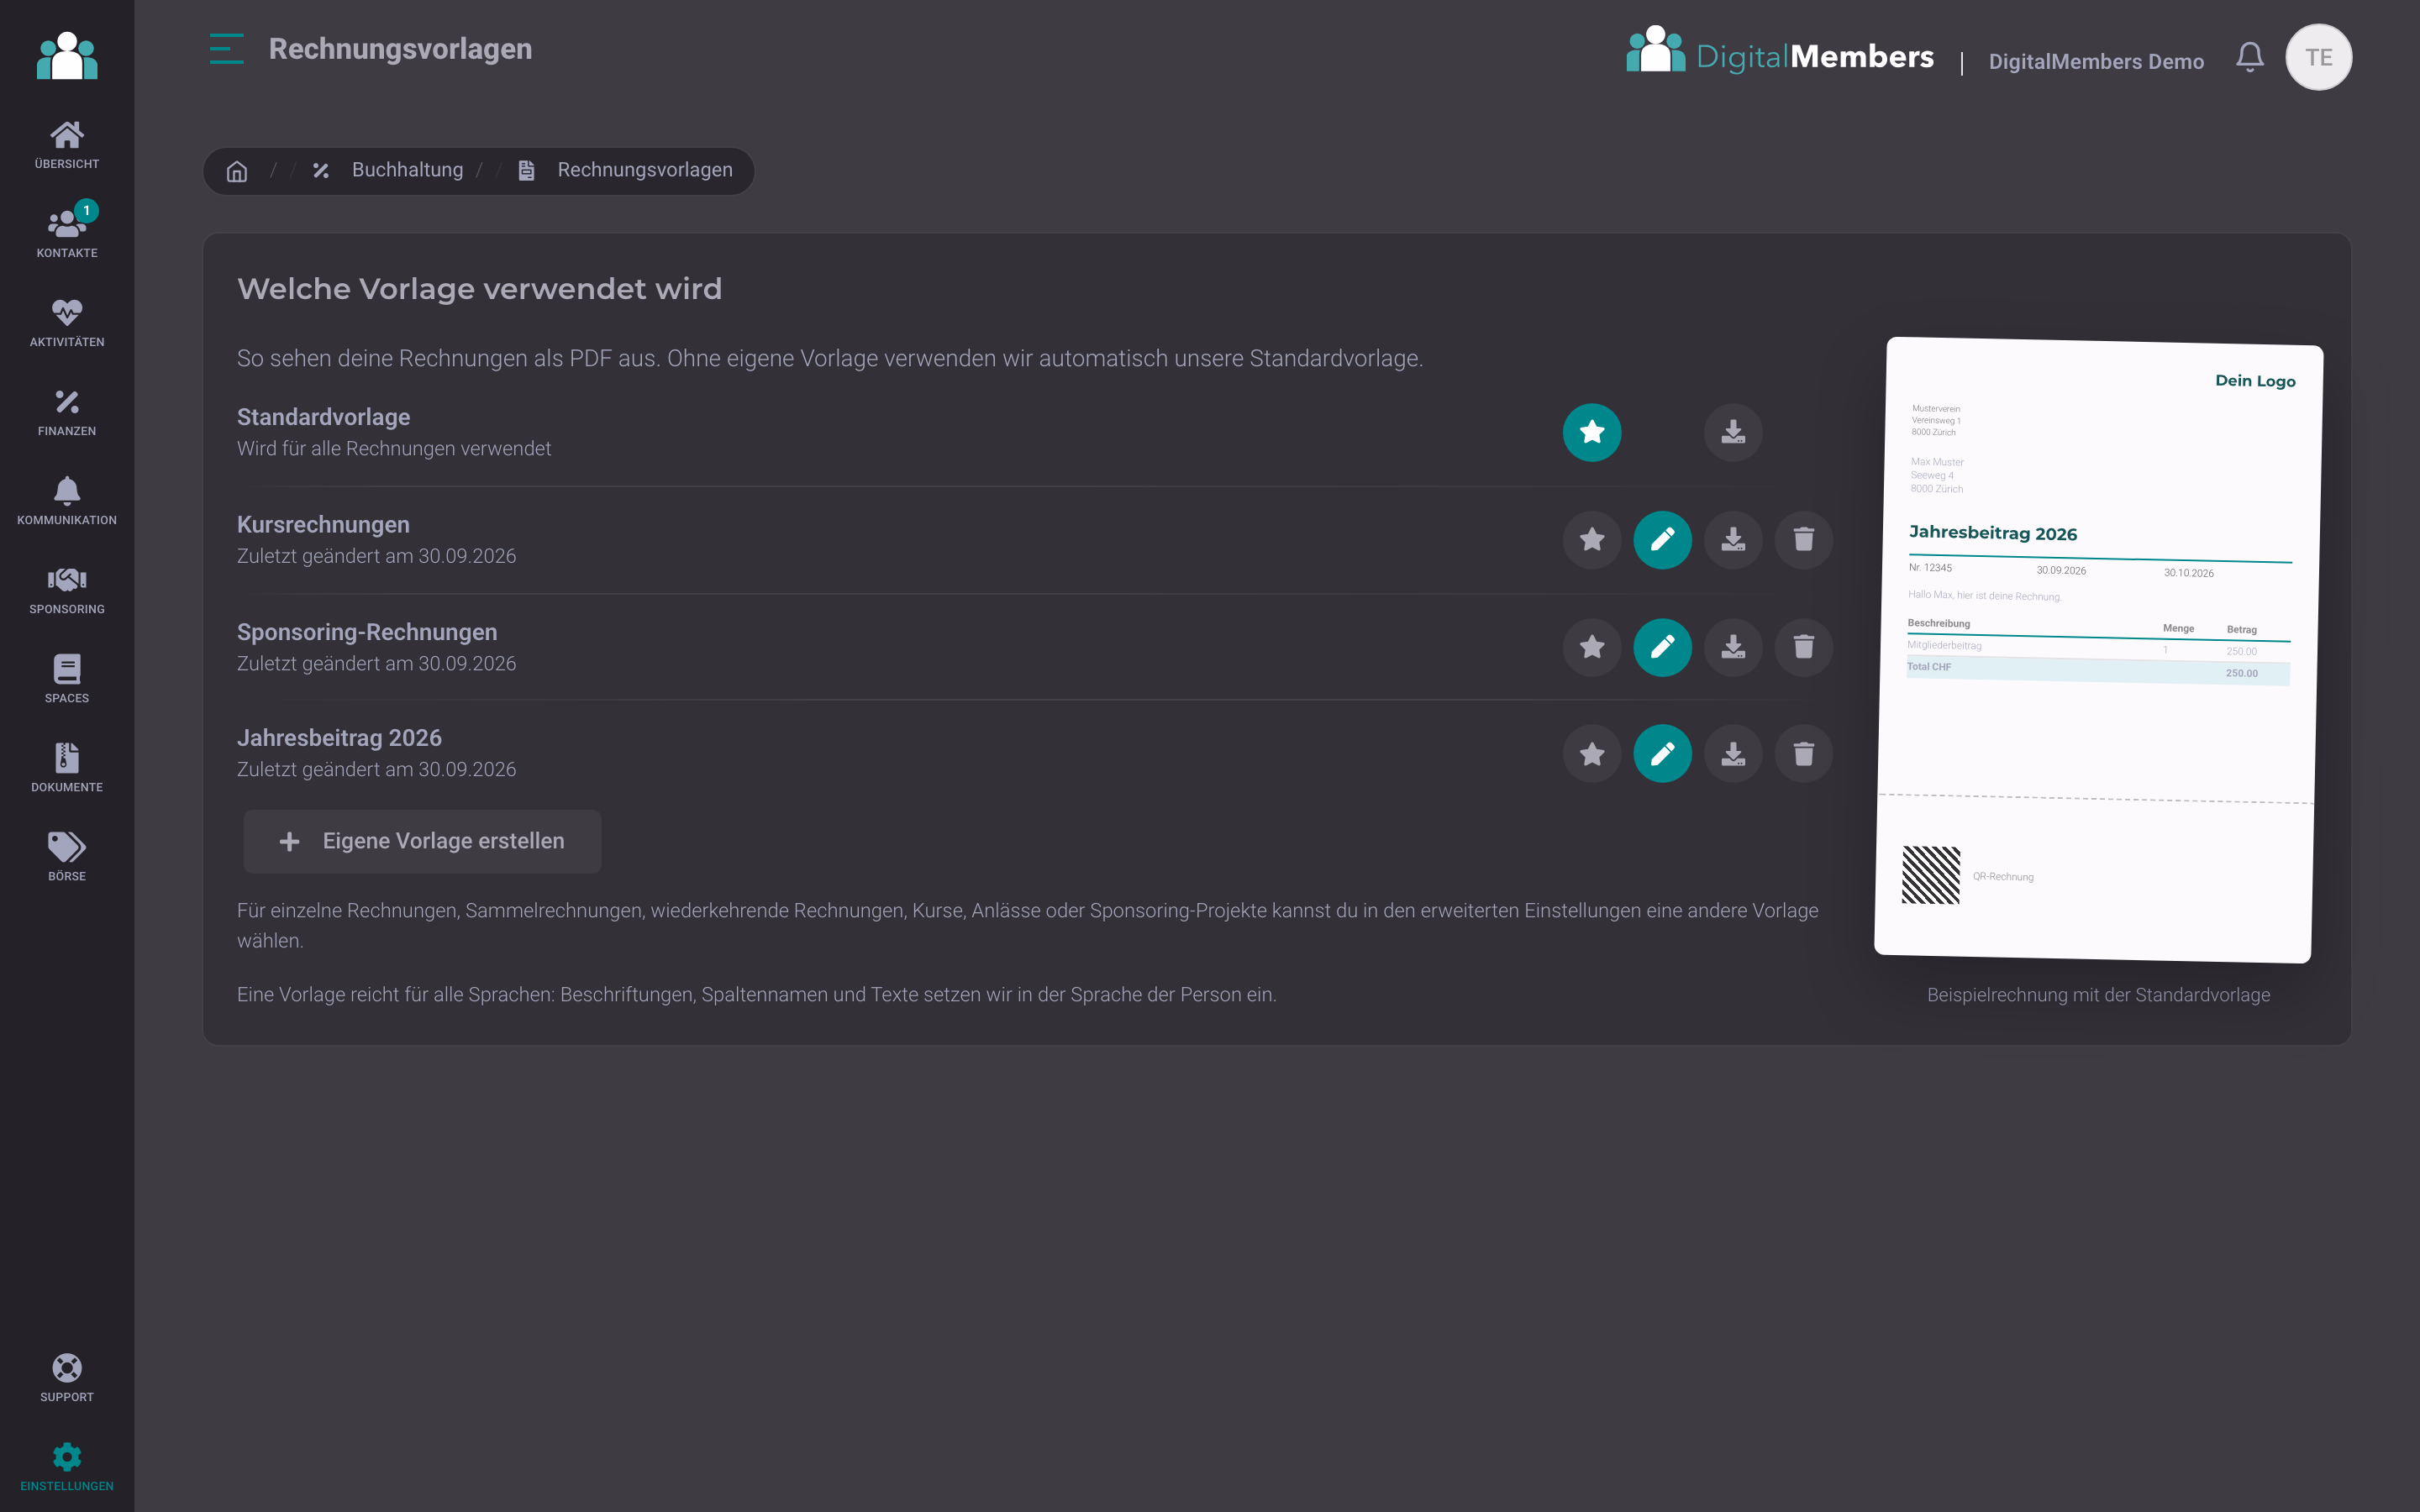Open the Dokumente section
This screenshot has width=2420, height=1512.
coord(67,769)
